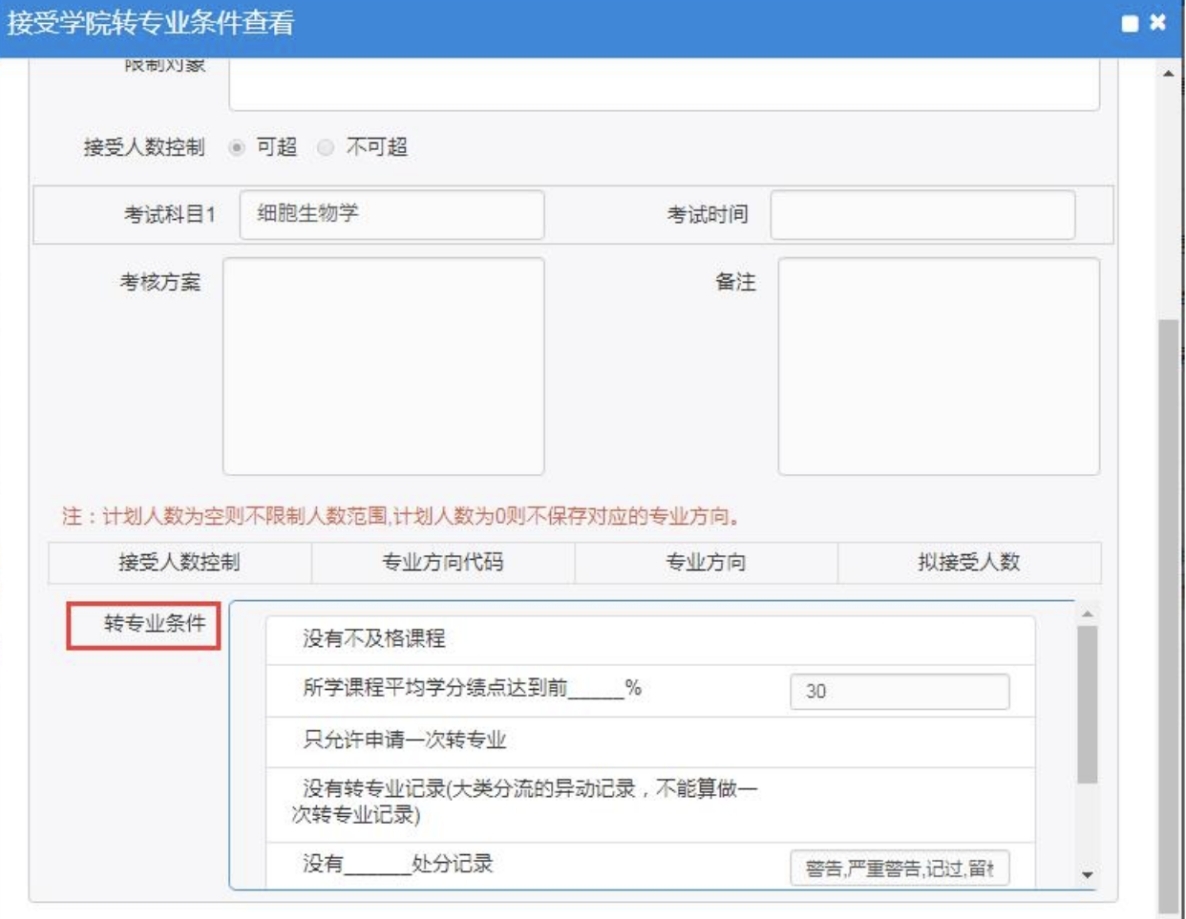Select the 只允许申请一次转专业 condition row

tap(650, 742)
